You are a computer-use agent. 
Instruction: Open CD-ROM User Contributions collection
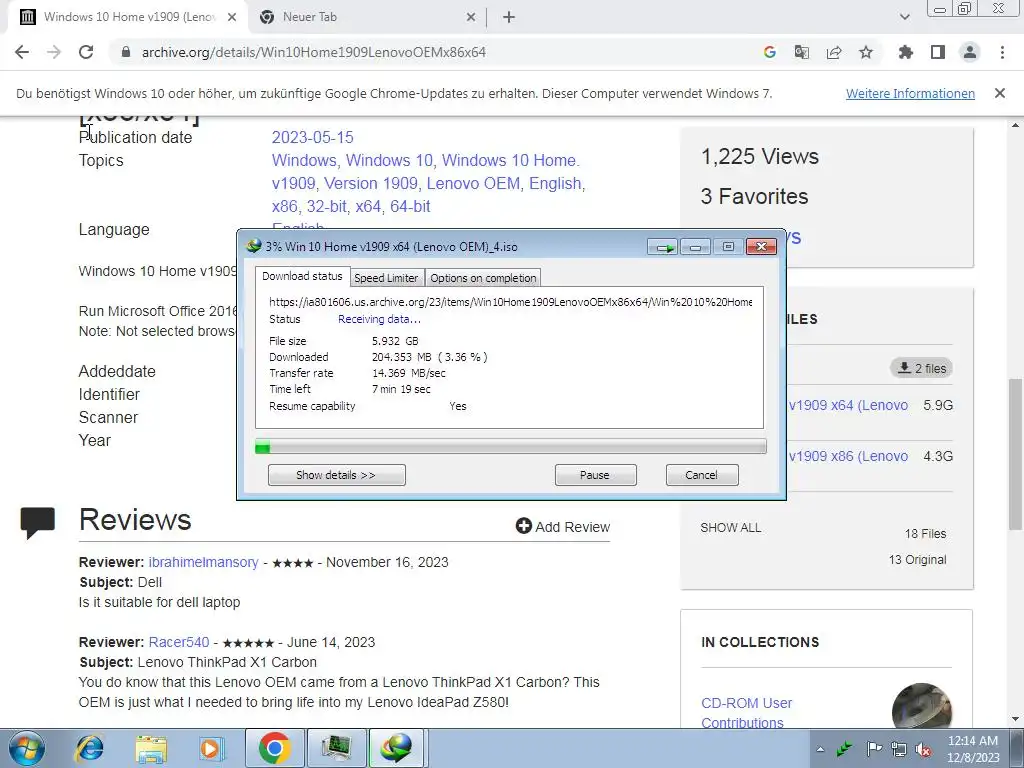click(746, 712)
